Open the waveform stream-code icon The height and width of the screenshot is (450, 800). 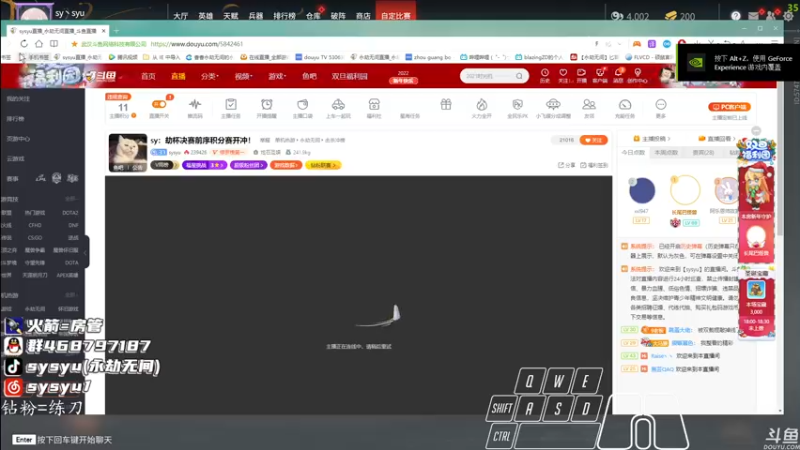(195, 105)
